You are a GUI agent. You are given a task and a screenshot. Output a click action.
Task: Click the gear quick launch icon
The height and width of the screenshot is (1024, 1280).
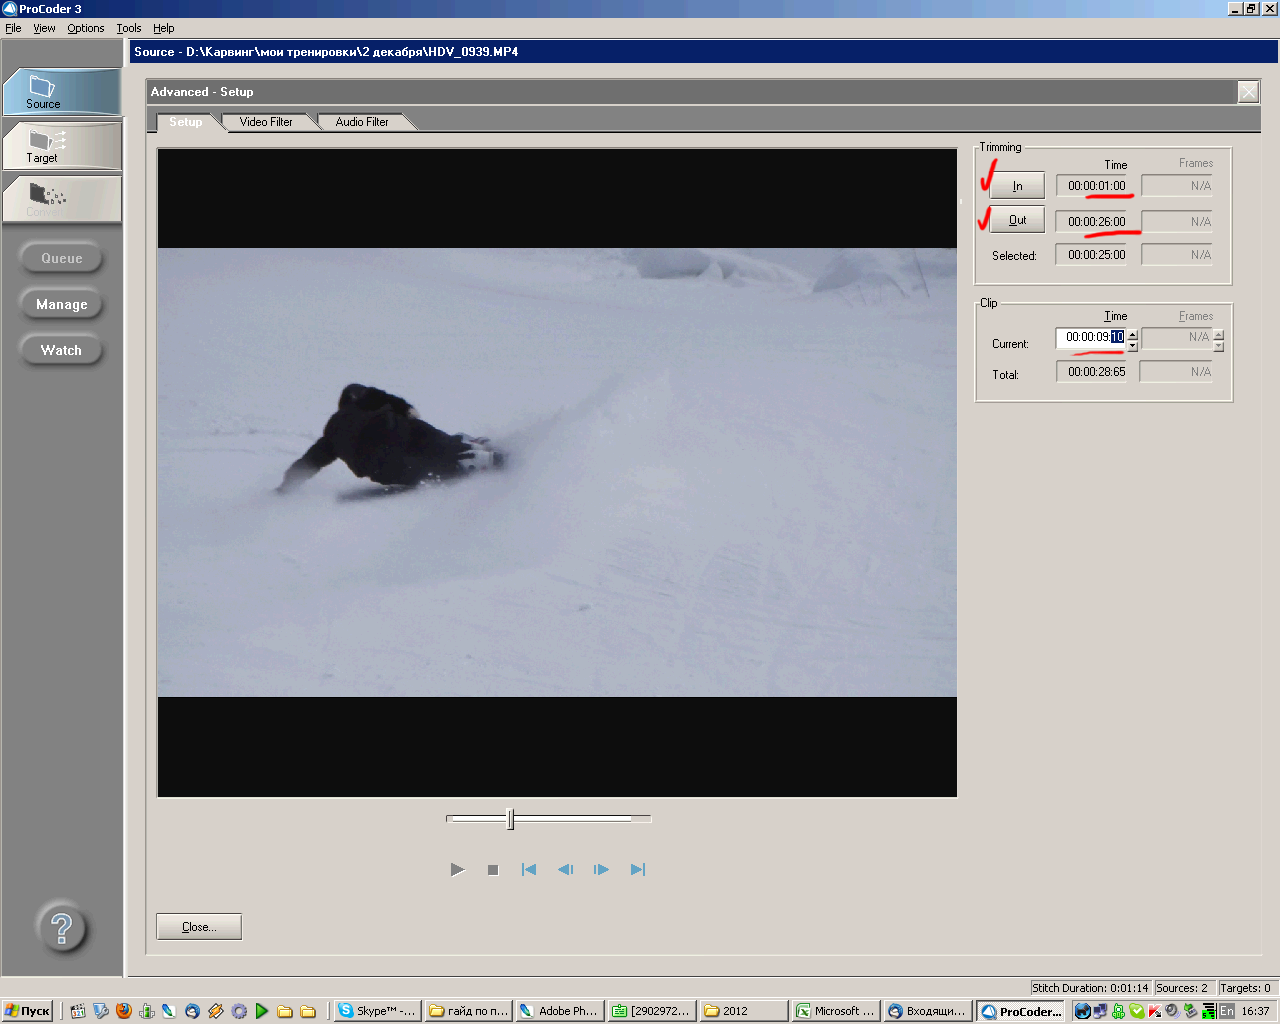(239, 1011)
